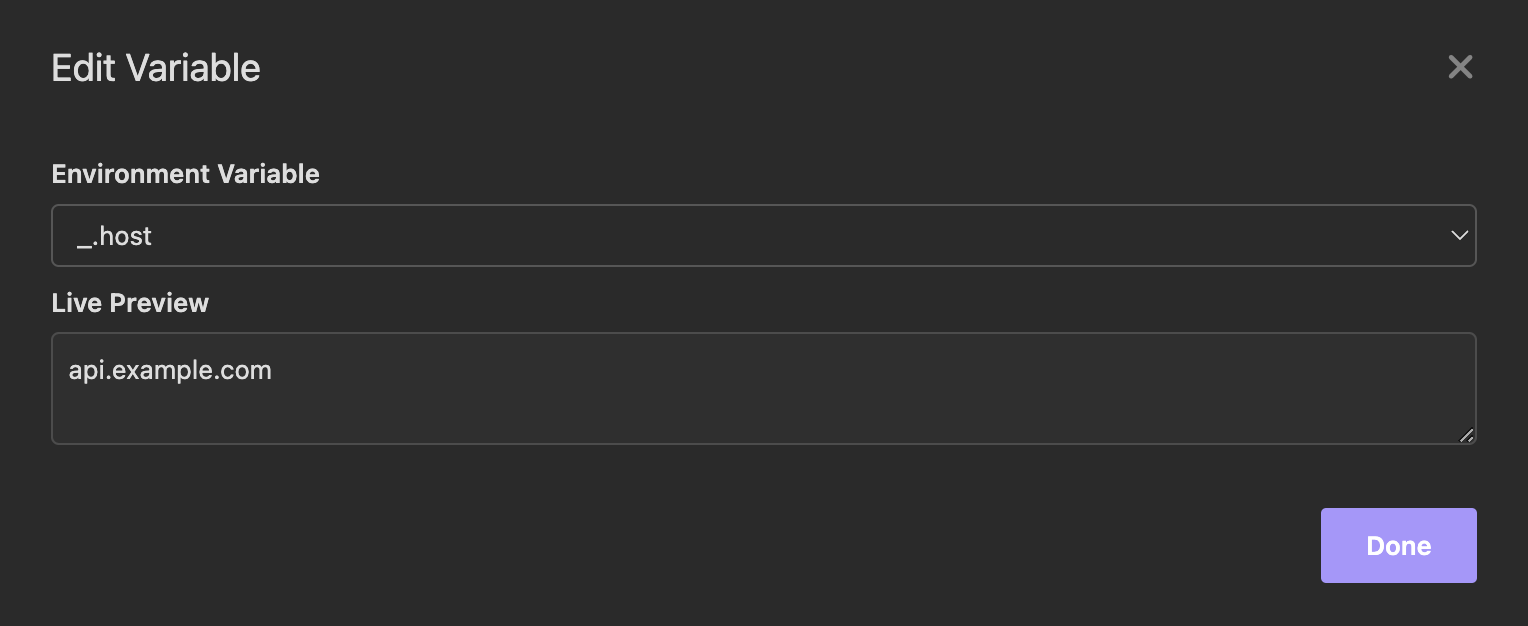Grab the Live Preview resize handle
The width and height of the screenshot is (1528, 626).
coord(1466,435)
